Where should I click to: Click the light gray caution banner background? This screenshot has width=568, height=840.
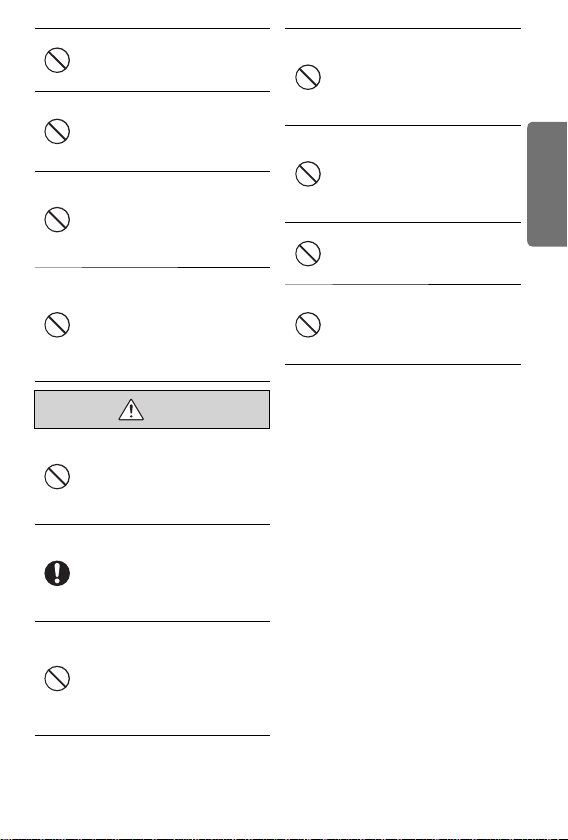(152, 409)
